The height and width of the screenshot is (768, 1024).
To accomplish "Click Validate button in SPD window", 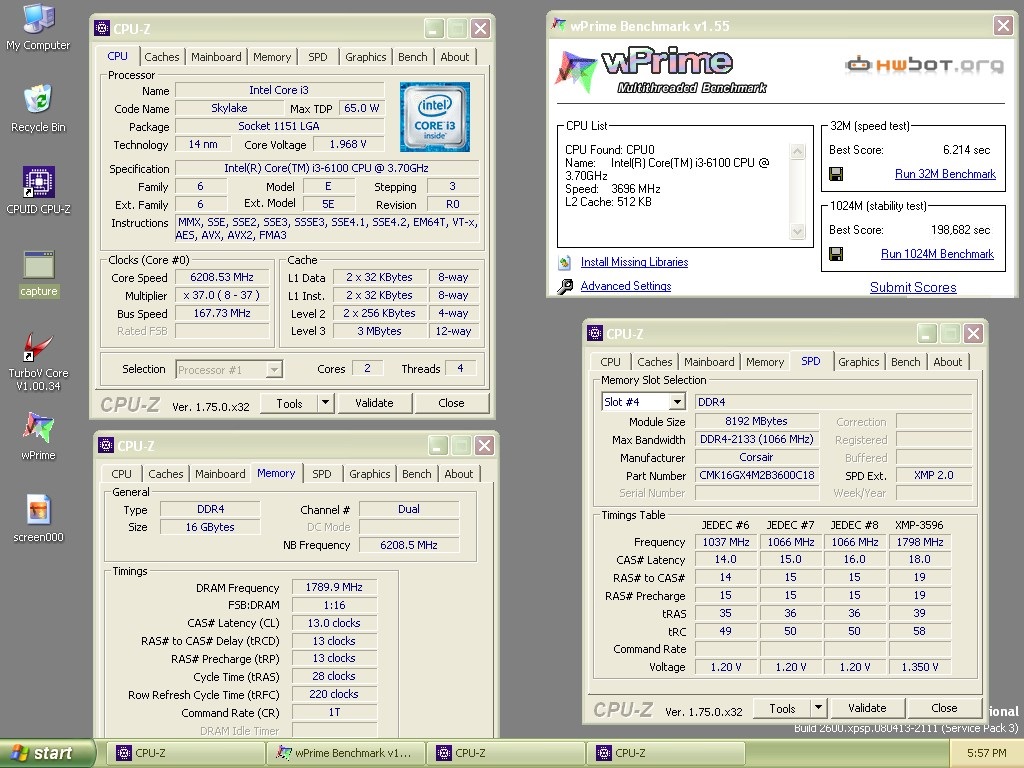I will coord(867,708).
